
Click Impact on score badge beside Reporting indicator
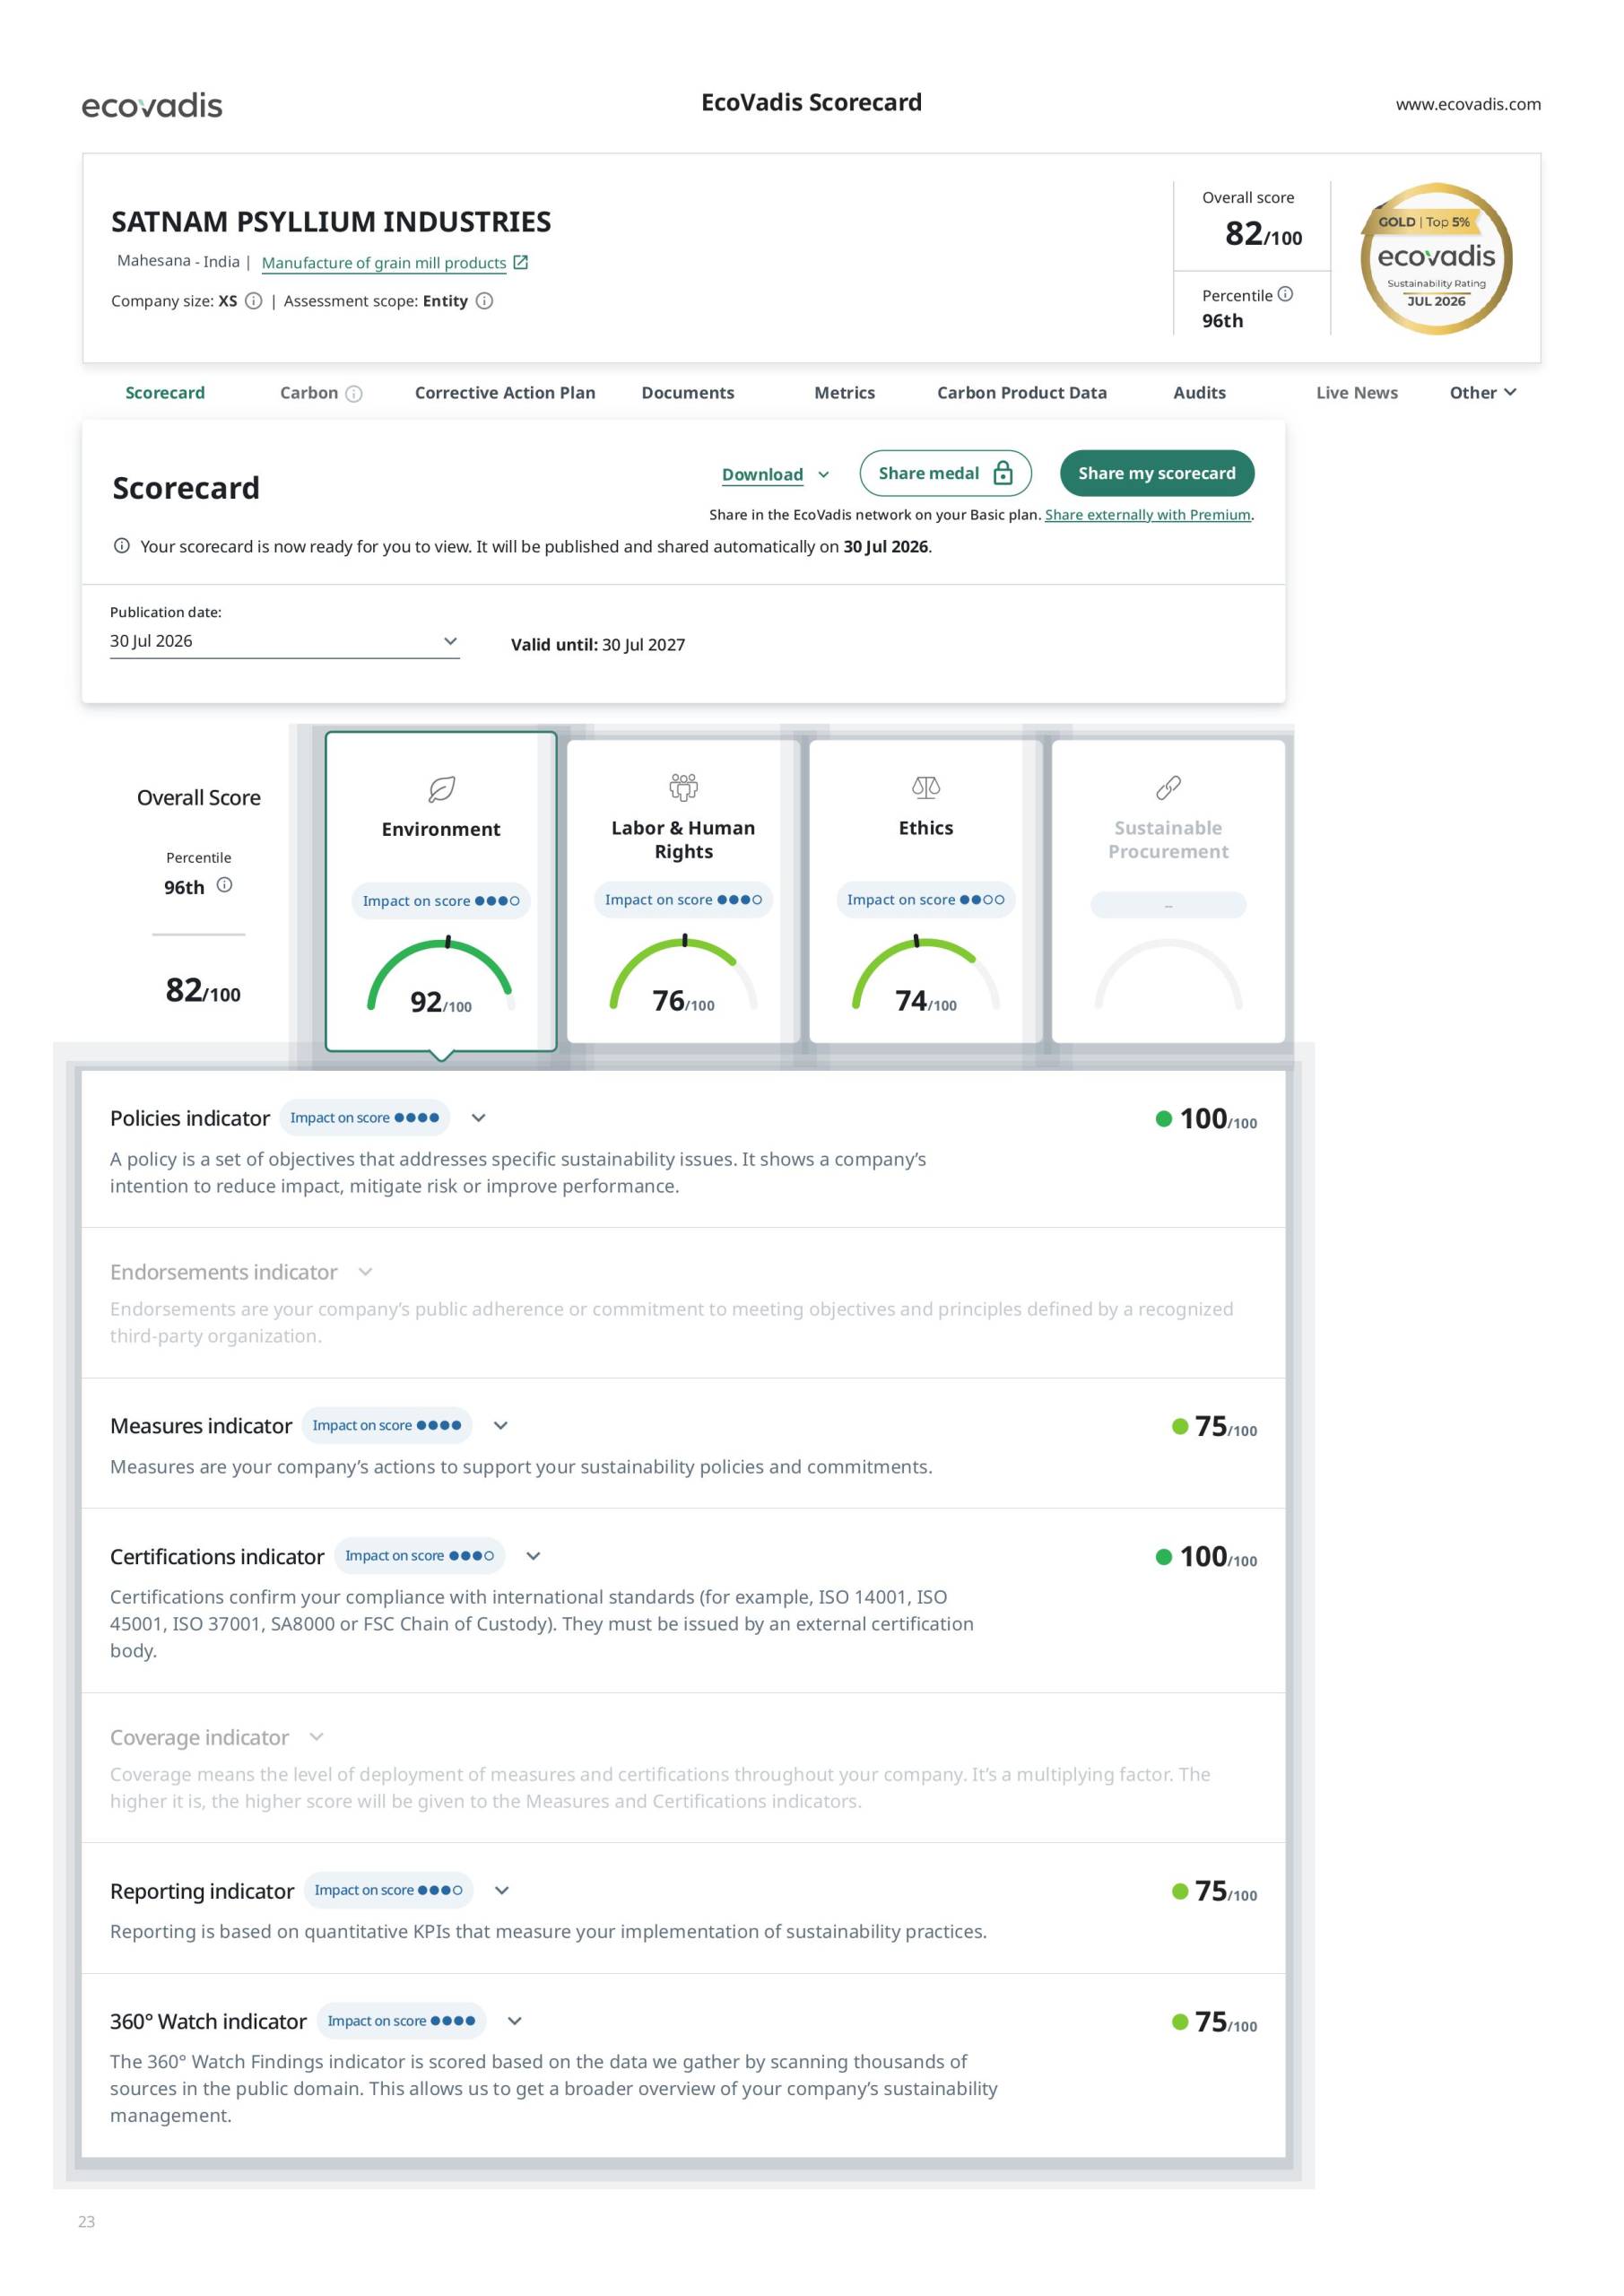[389, 1891]
